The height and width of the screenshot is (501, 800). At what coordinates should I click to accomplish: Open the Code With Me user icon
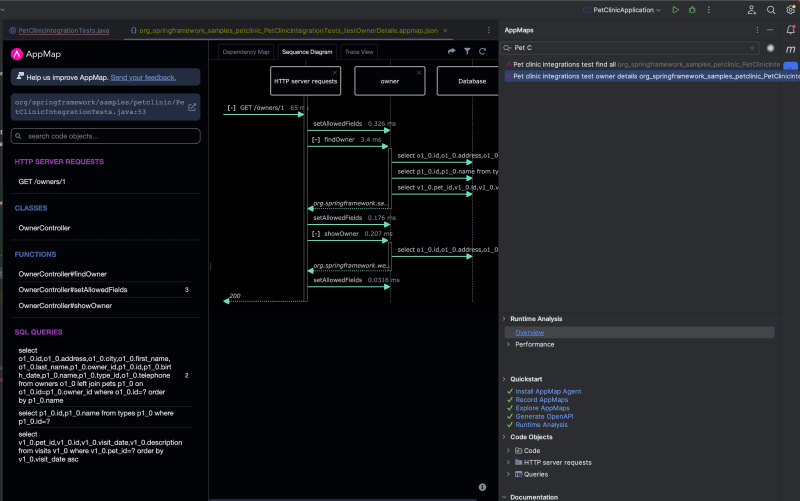(752, 10)
